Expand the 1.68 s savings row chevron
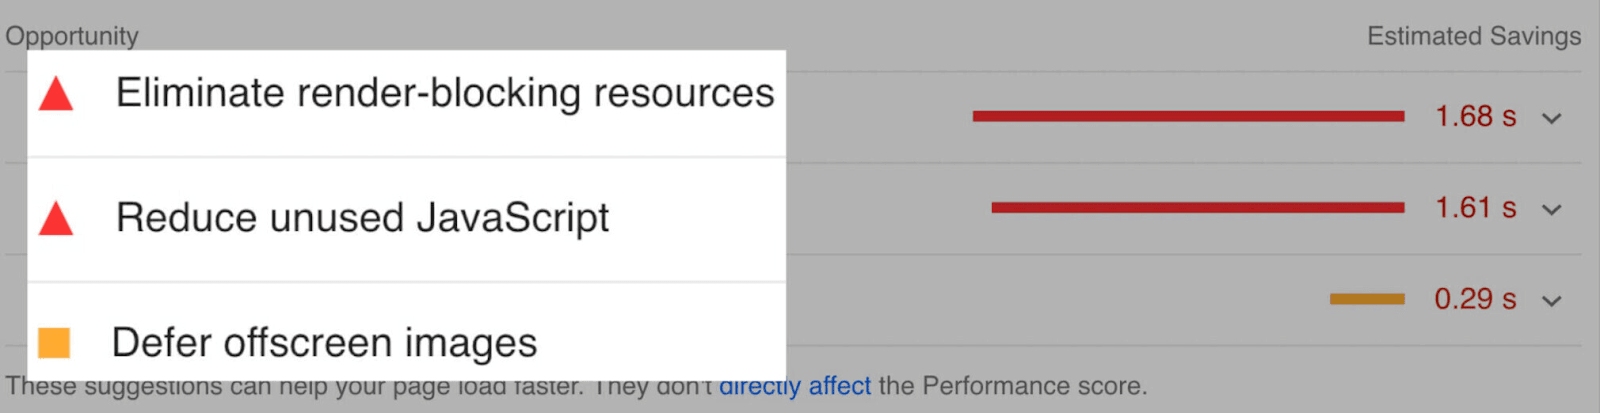Screen dimensions: 1600x413 1551,119
